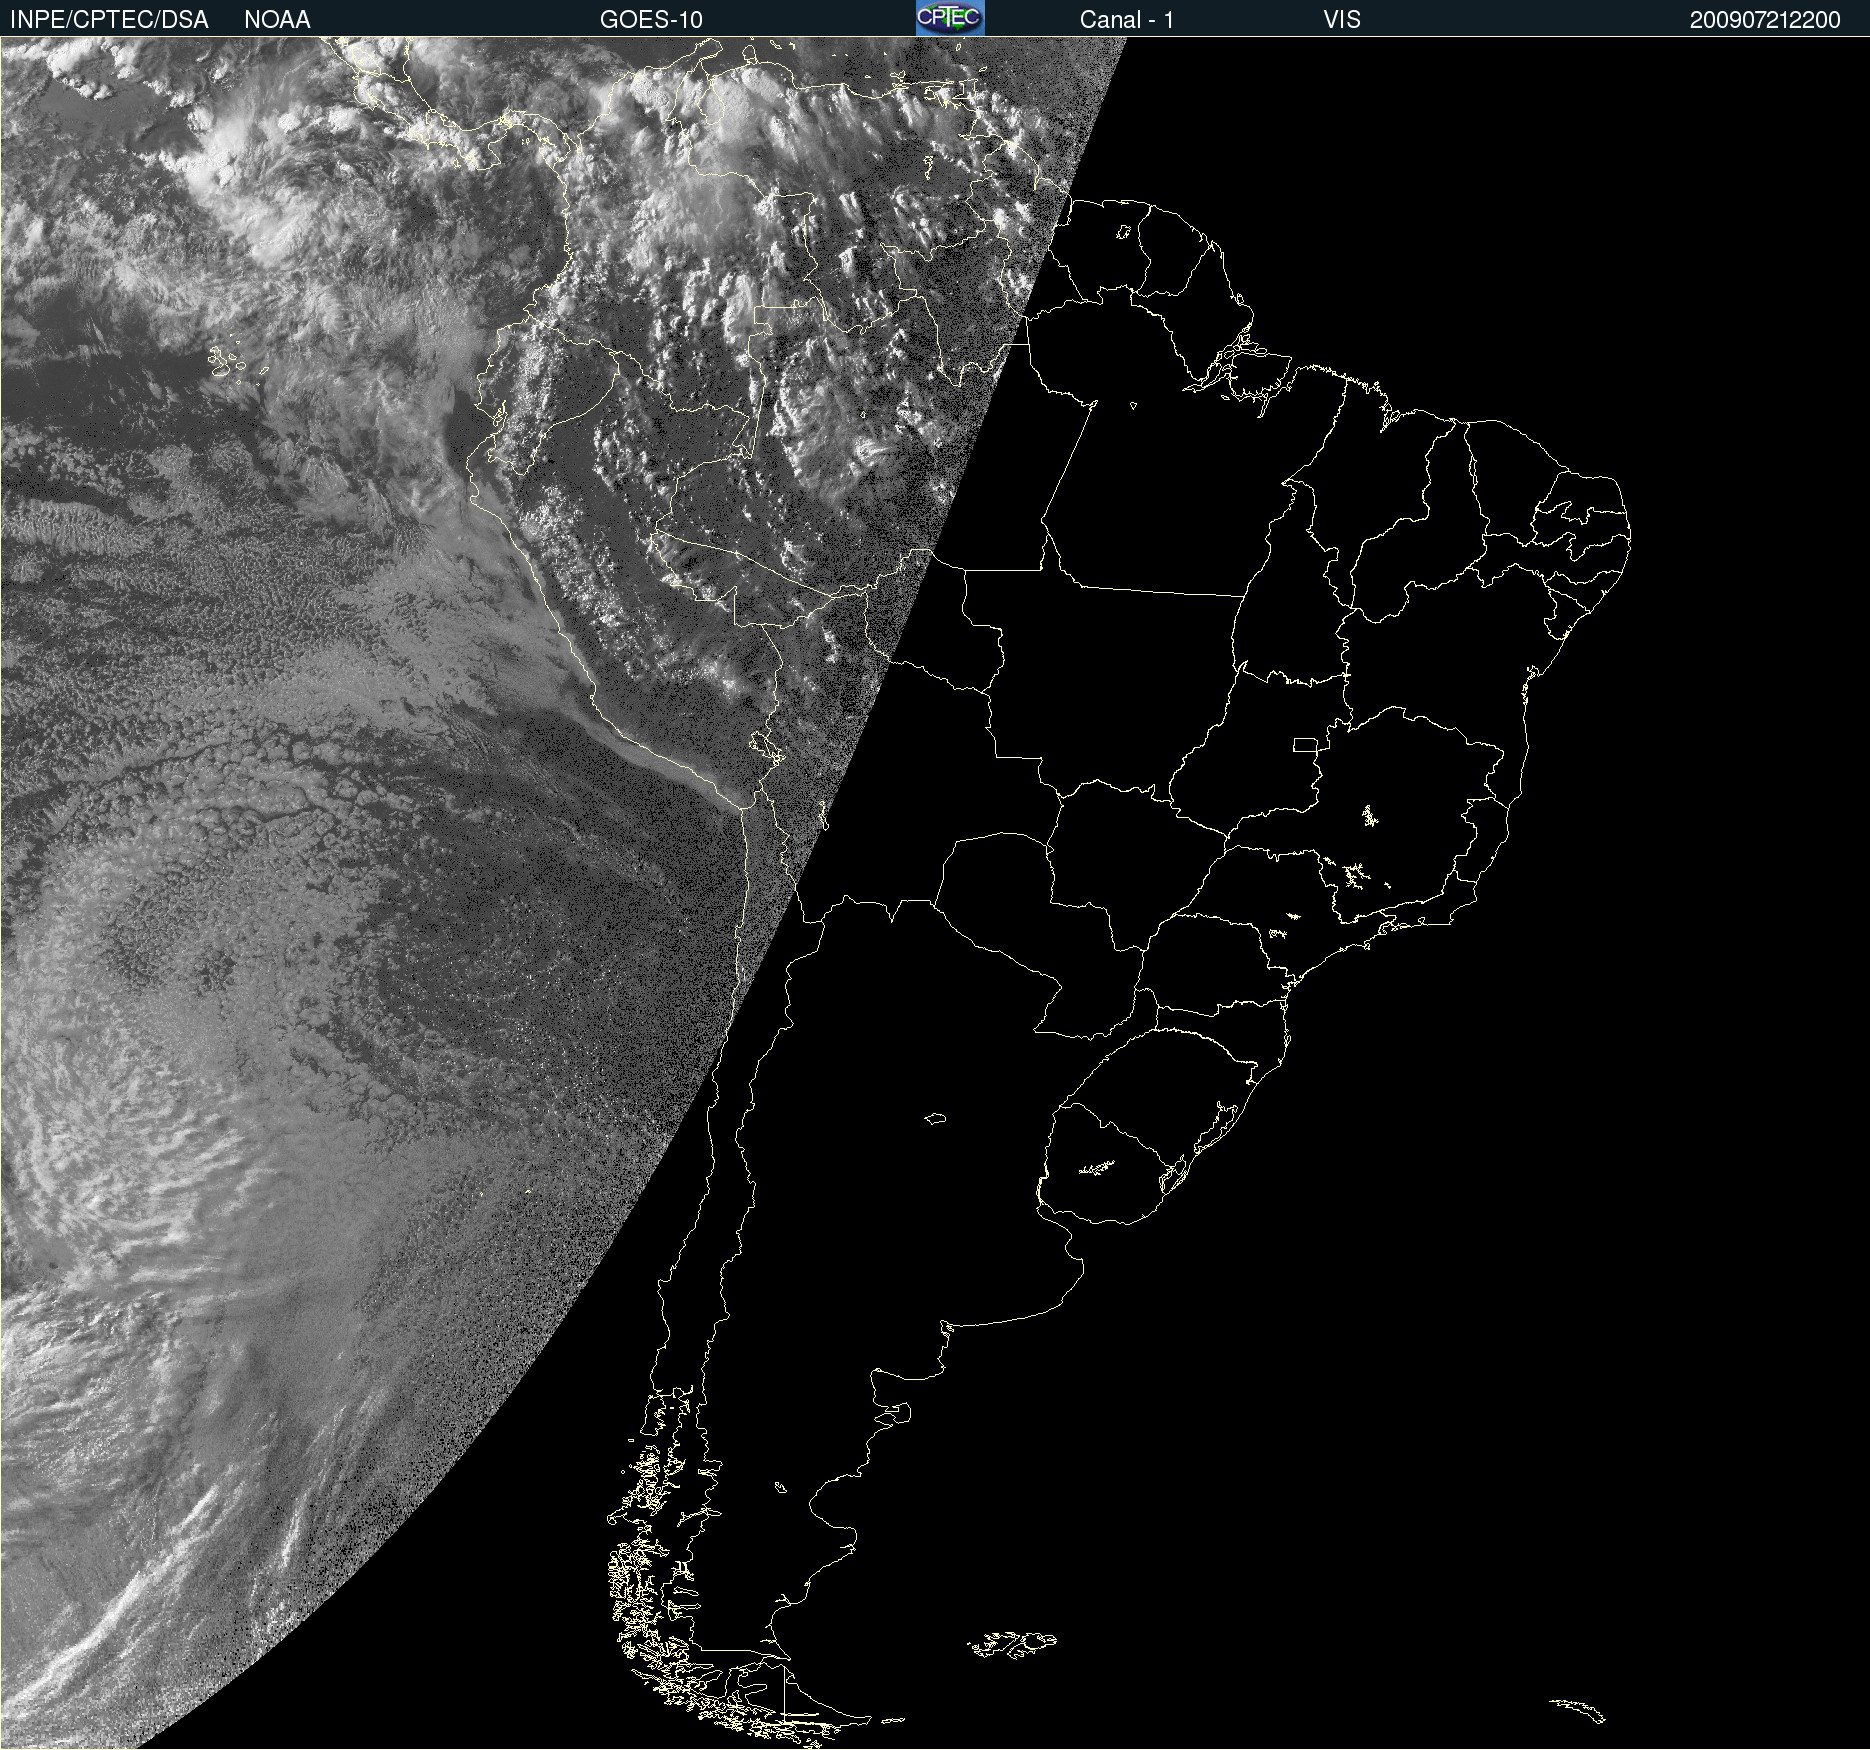
Task: Click the 200907212200 timestamp
Action: pyautogui.click(x=1765, y=20)
